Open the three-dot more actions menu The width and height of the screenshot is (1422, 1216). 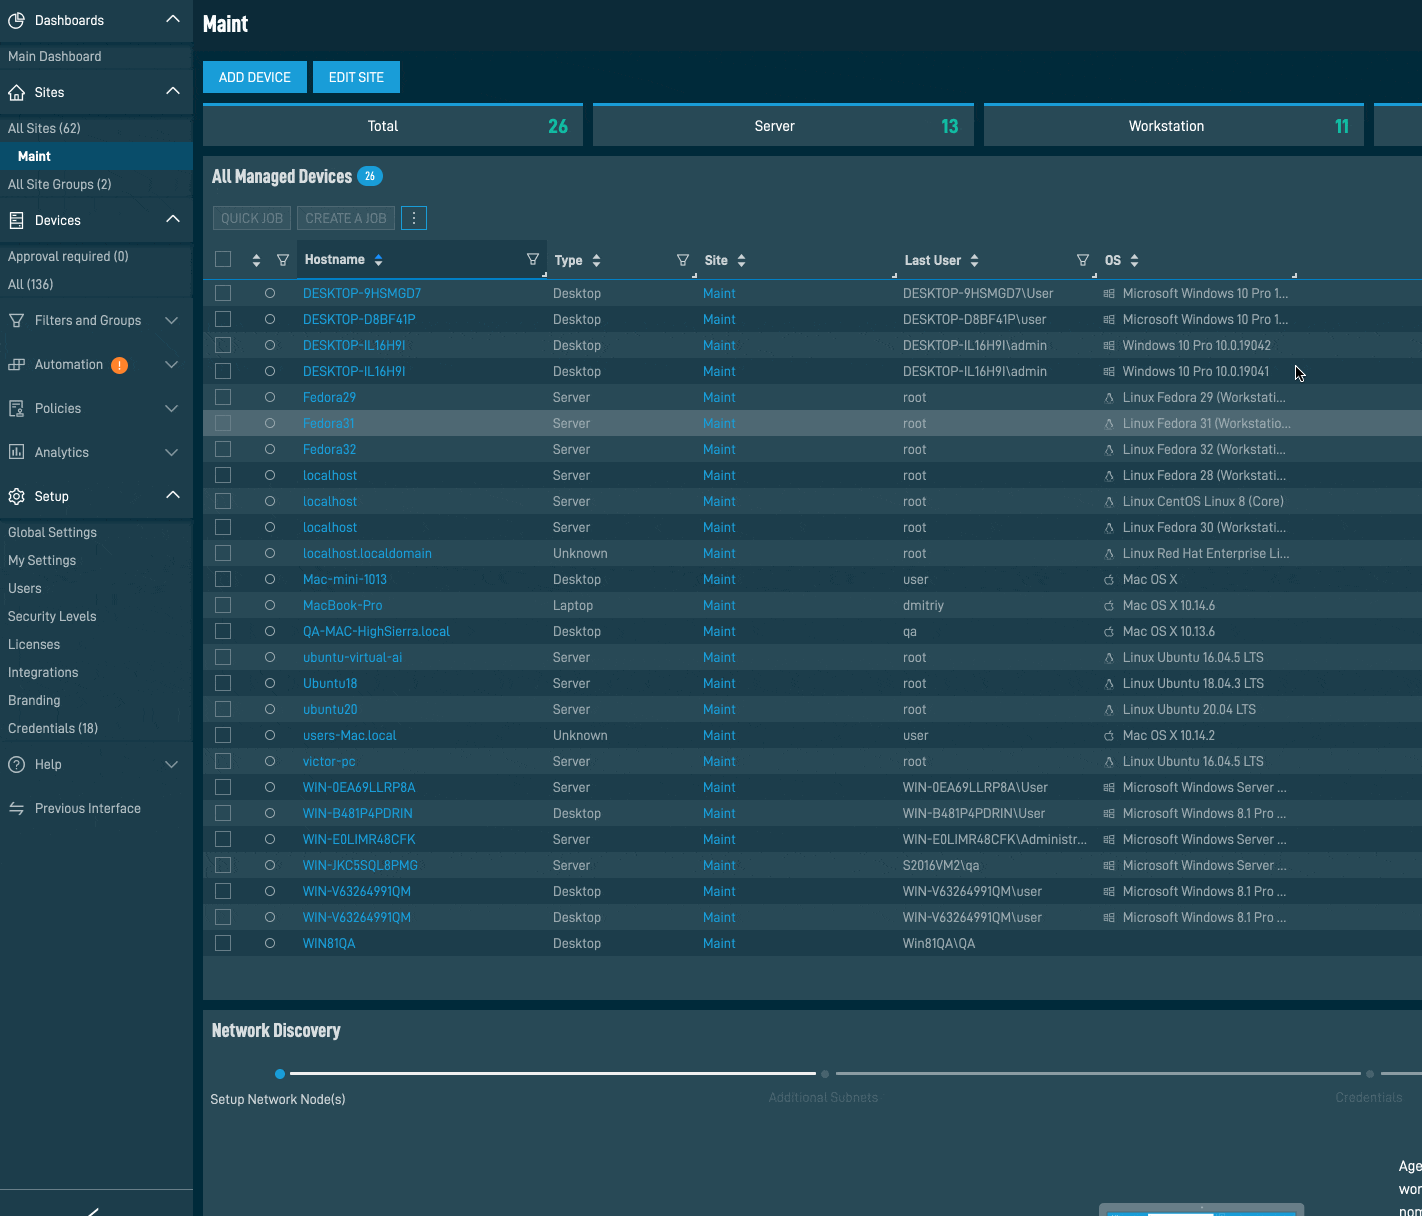tap(414, 218)
